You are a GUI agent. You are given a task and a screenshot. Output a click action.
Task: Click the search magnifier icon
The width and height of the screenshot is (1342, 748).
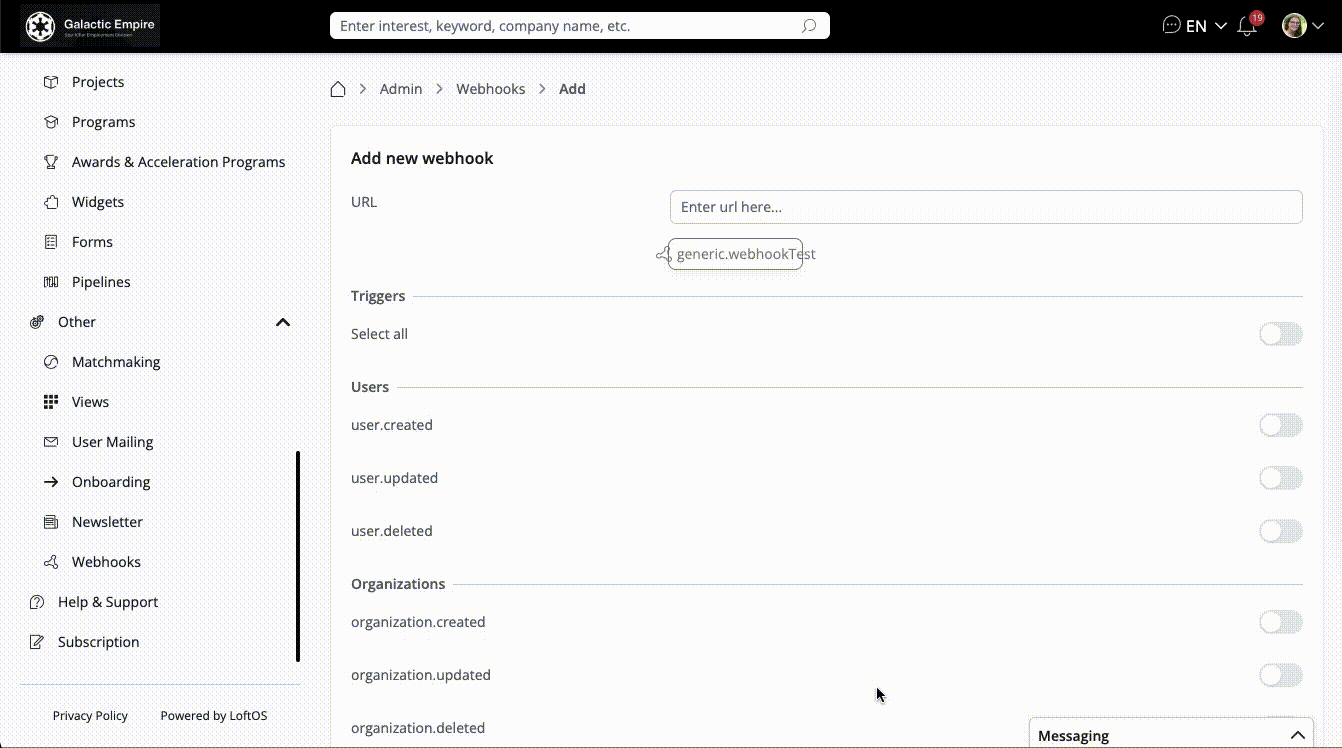coord(809,26)
